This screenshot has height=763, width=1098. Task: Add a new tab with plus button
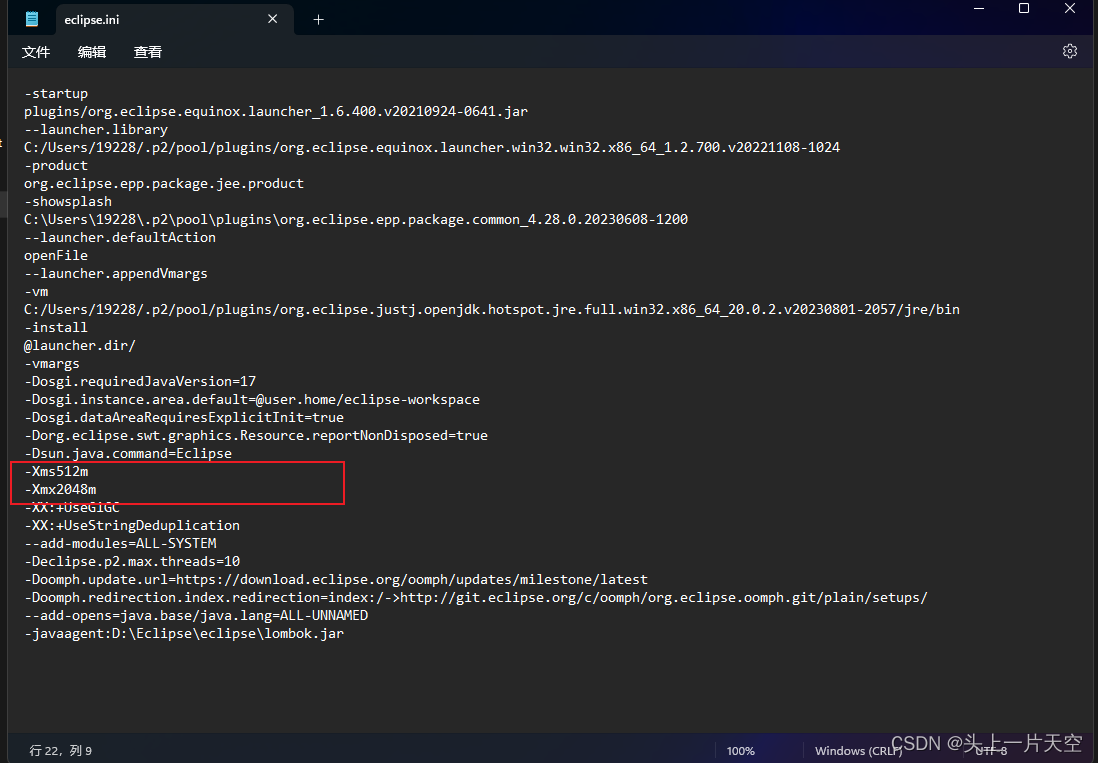tap(319, 20)
